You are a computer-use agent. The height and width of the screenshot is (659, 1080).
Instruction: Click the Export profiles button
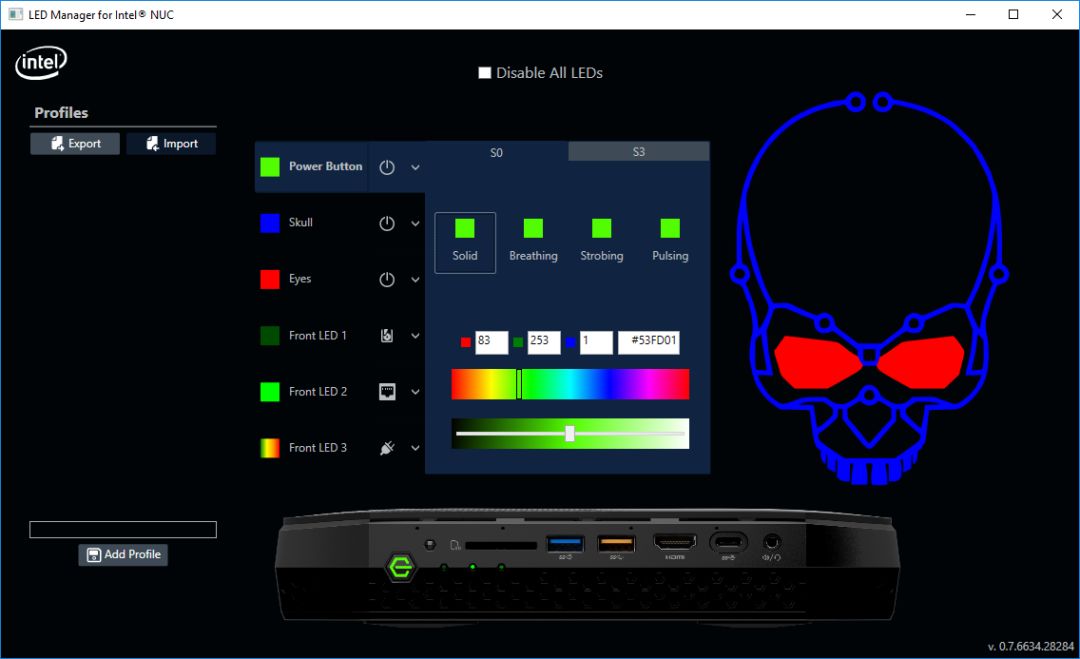[x=75, y=144]
